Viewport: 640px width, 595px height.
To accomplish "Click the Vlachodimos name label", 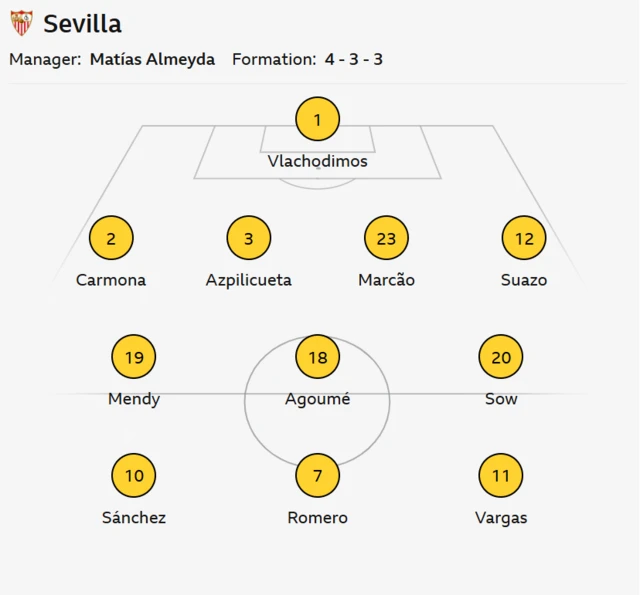I will point(318,161).
